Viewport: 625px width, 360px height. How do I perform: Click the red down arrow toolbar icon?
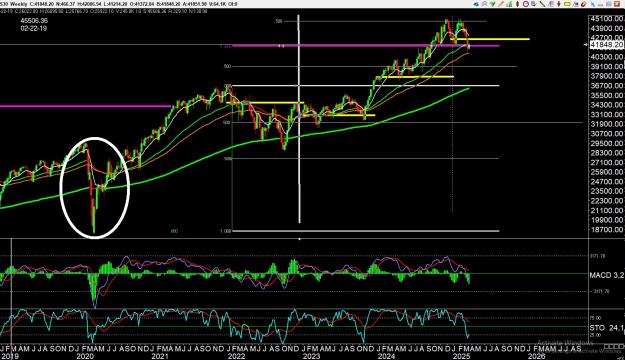559,4
